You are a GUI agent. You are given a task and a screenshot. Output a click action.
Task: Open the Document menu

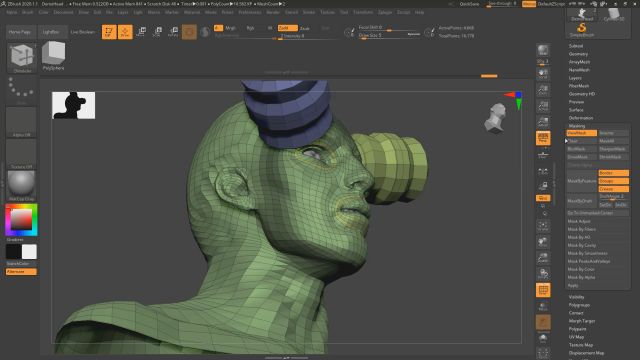pyautogui.click(x=63, y=12)
